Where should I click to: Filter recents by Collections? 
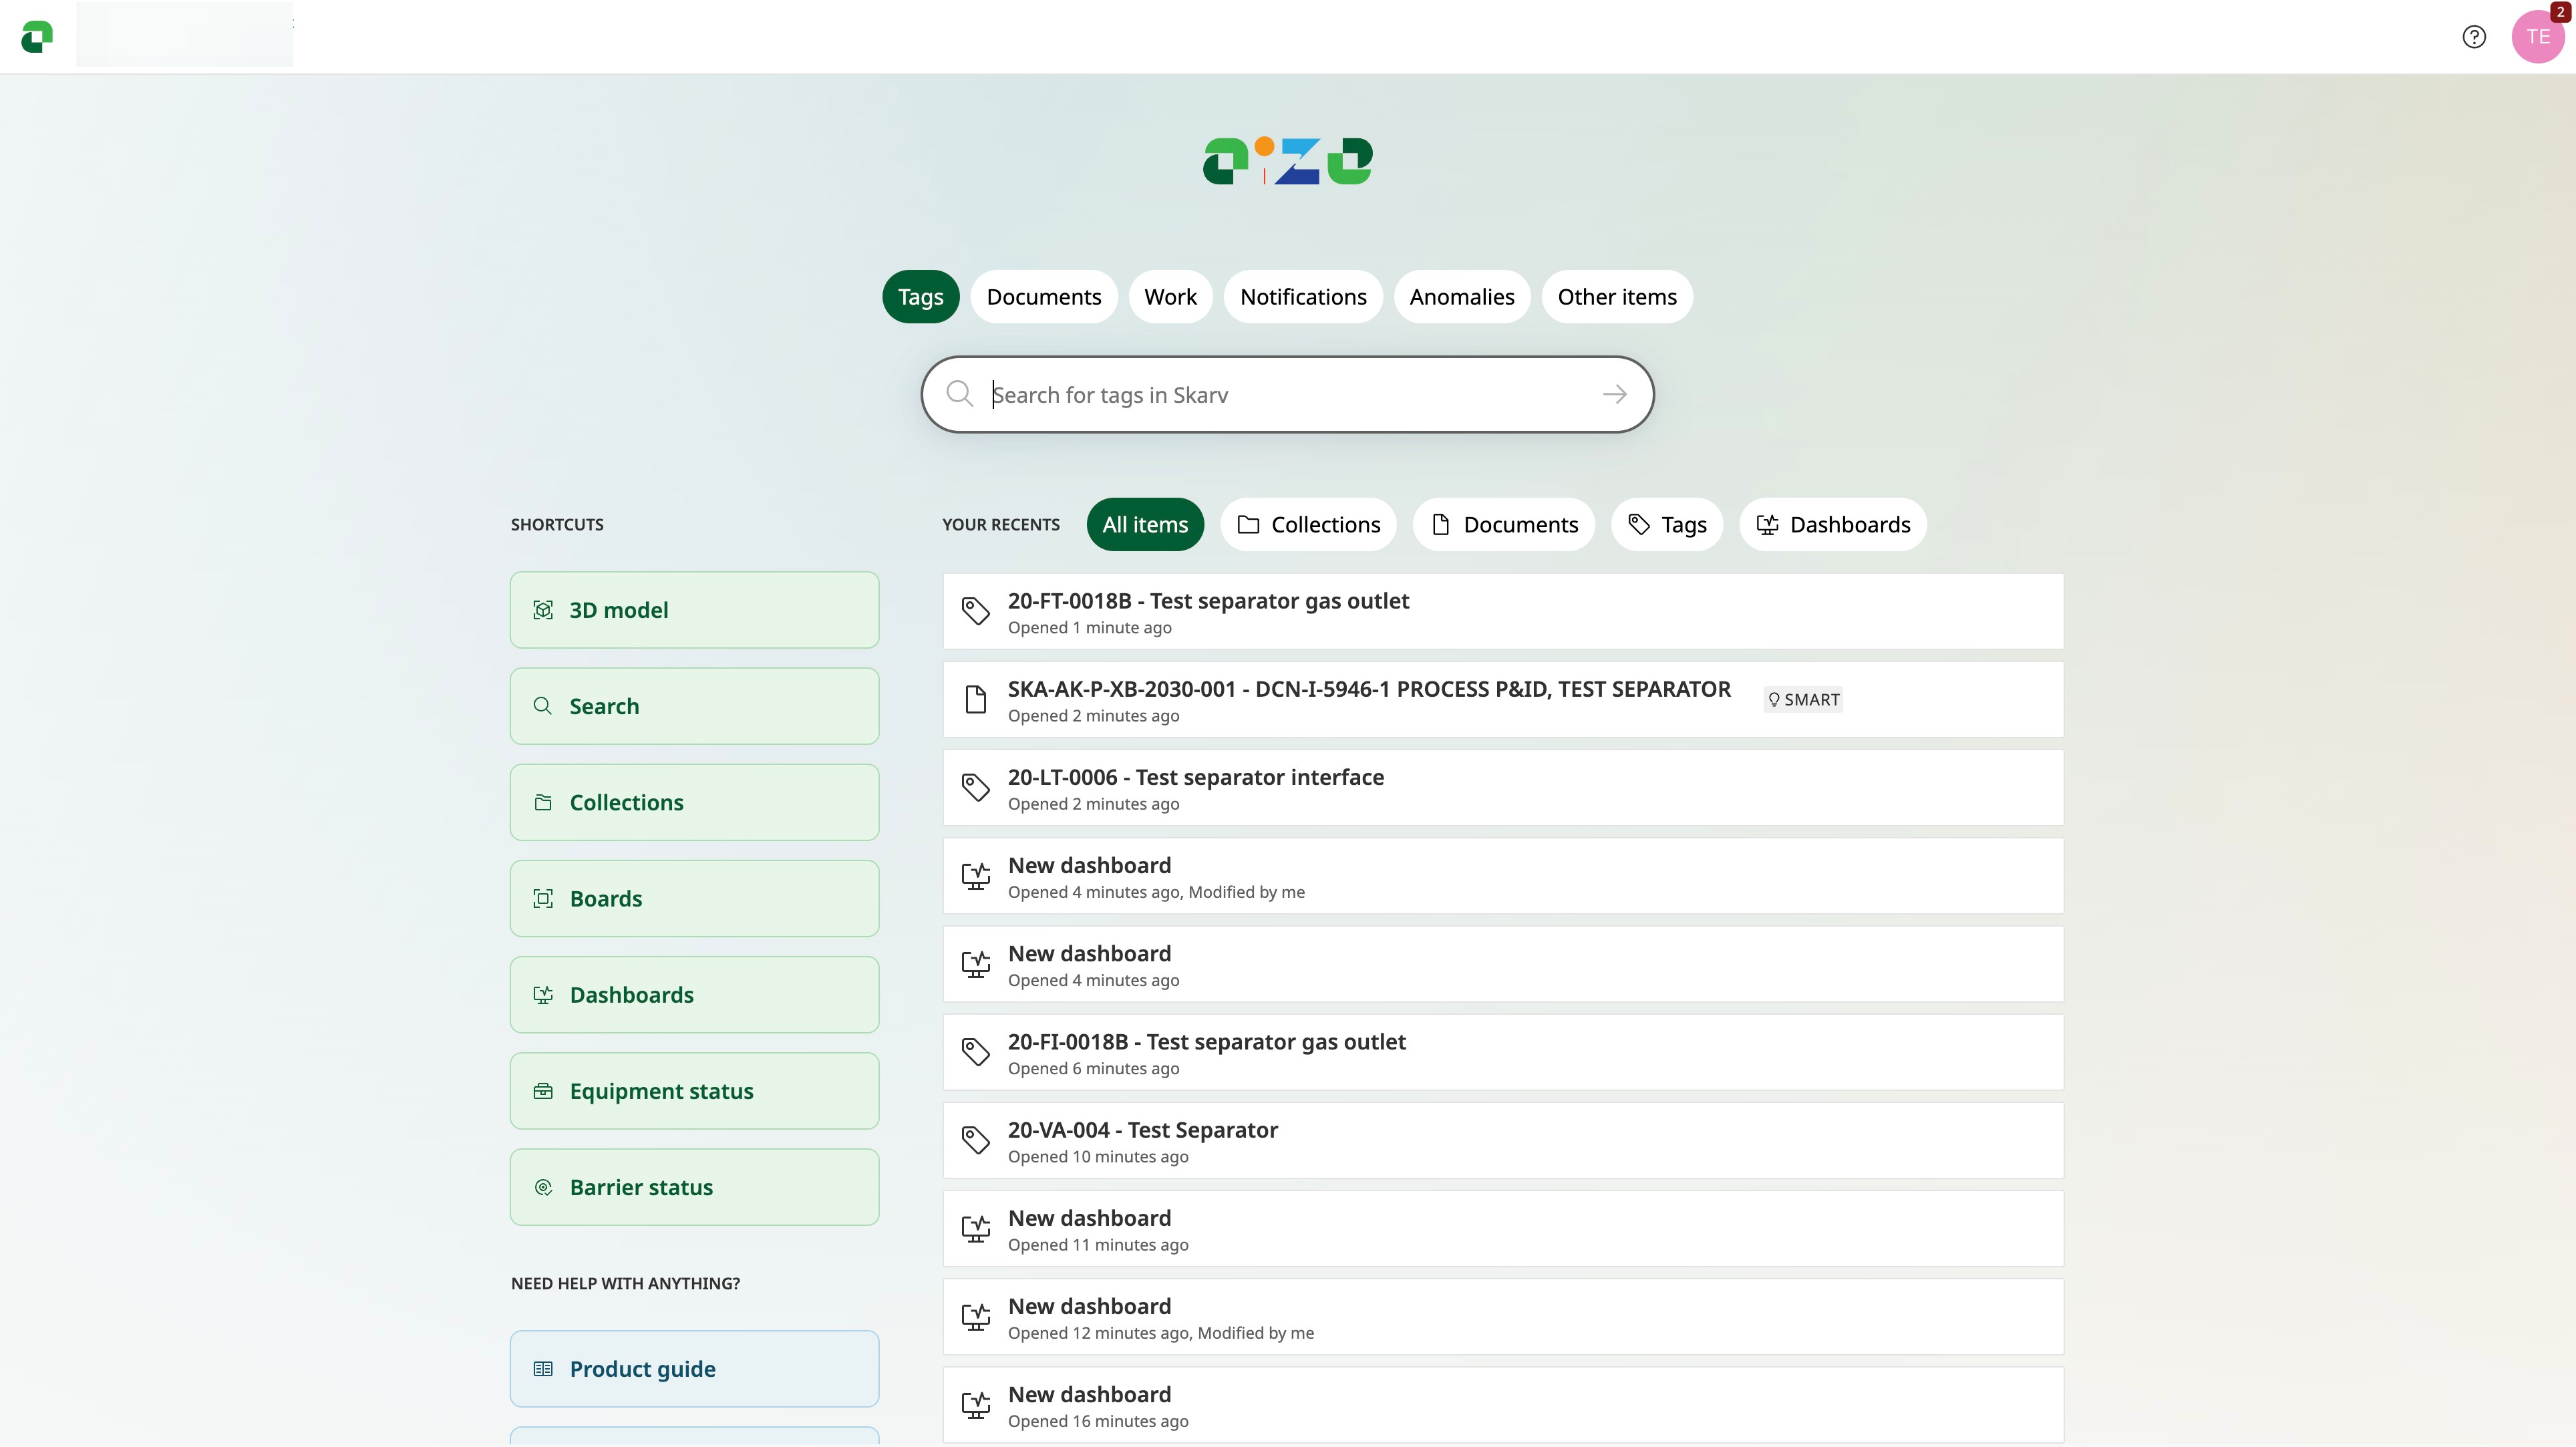tap(1308, 525)
